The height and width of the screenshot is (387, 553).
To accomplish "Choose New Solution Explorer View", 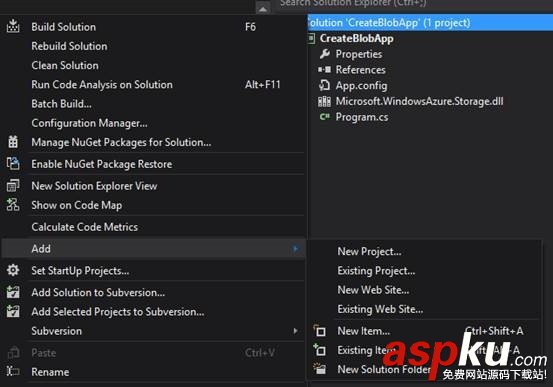I will [x=153, y=186].
